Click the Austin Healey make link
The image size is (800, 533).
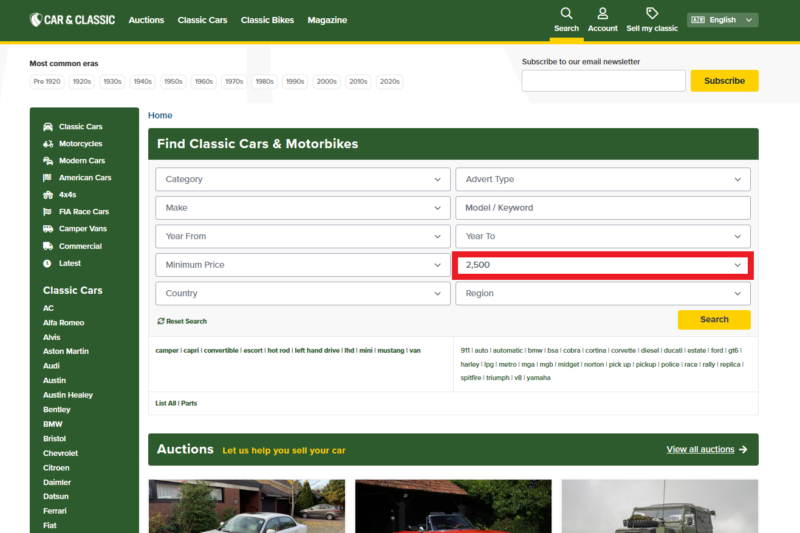point(68,395)
